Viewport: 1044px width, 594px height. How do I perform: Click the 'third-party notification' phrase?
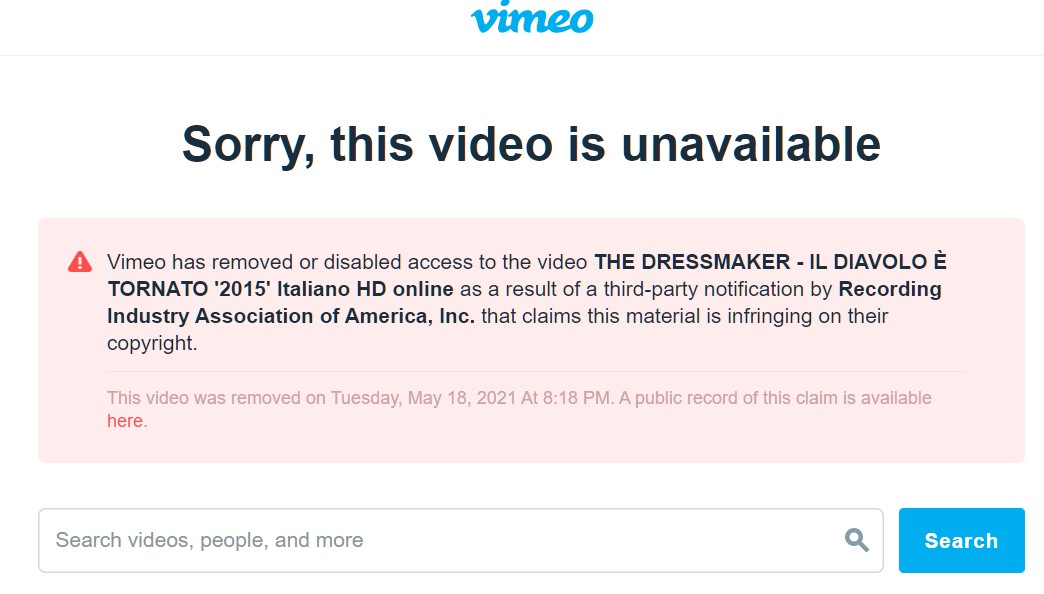(704, 289)
